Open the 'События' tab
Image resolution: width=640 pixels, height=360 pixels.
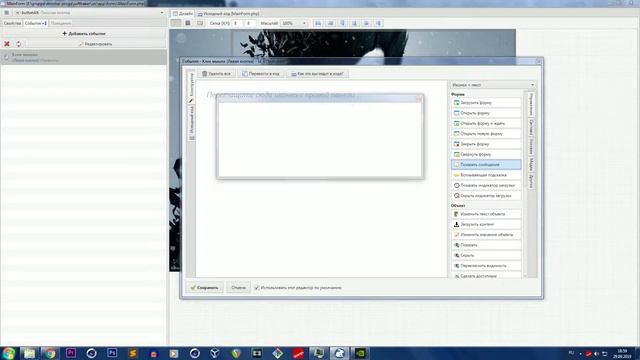[36, 23]
